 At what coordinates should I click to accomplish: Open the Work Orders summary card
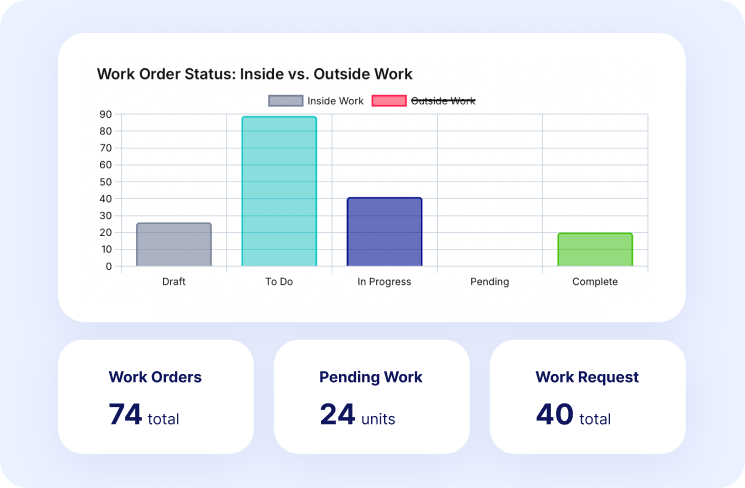pyautogui.click(x=155, y=397)
